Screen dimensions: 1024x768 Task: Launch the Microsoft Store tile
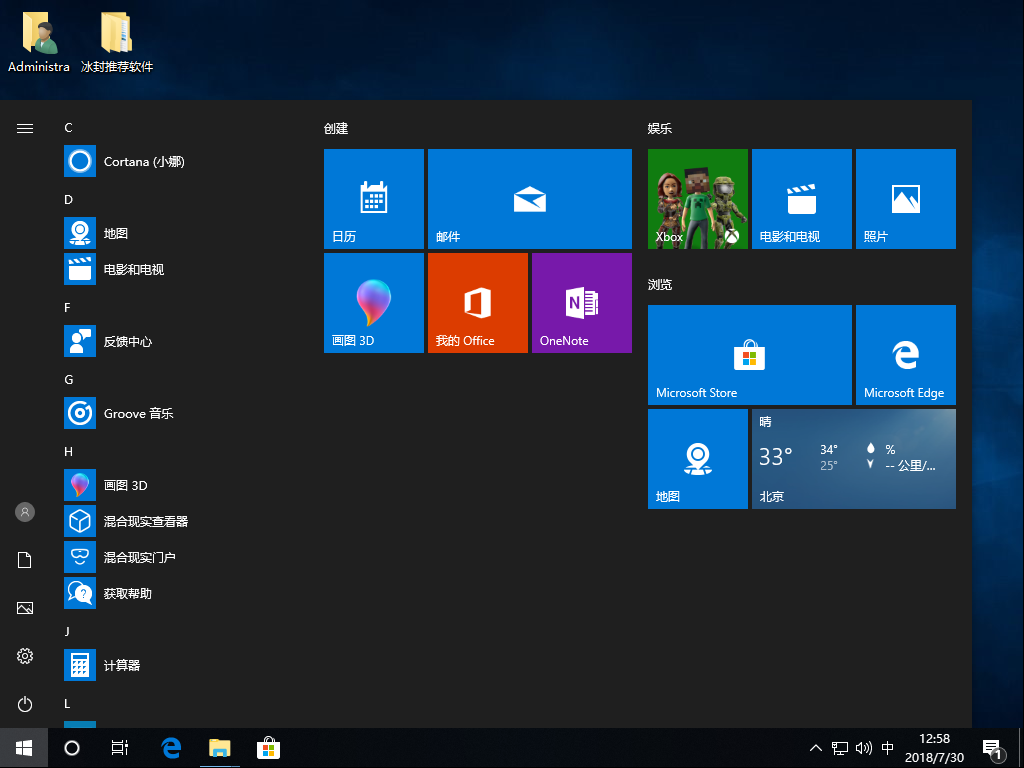click(750, 355)
